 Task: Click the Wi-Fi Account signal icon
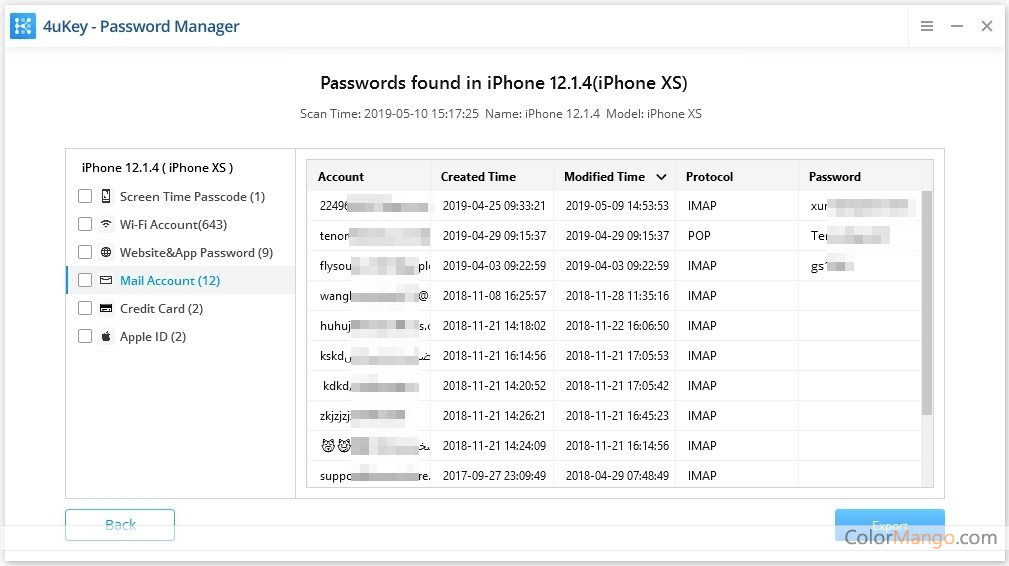(x=106, y=225)
